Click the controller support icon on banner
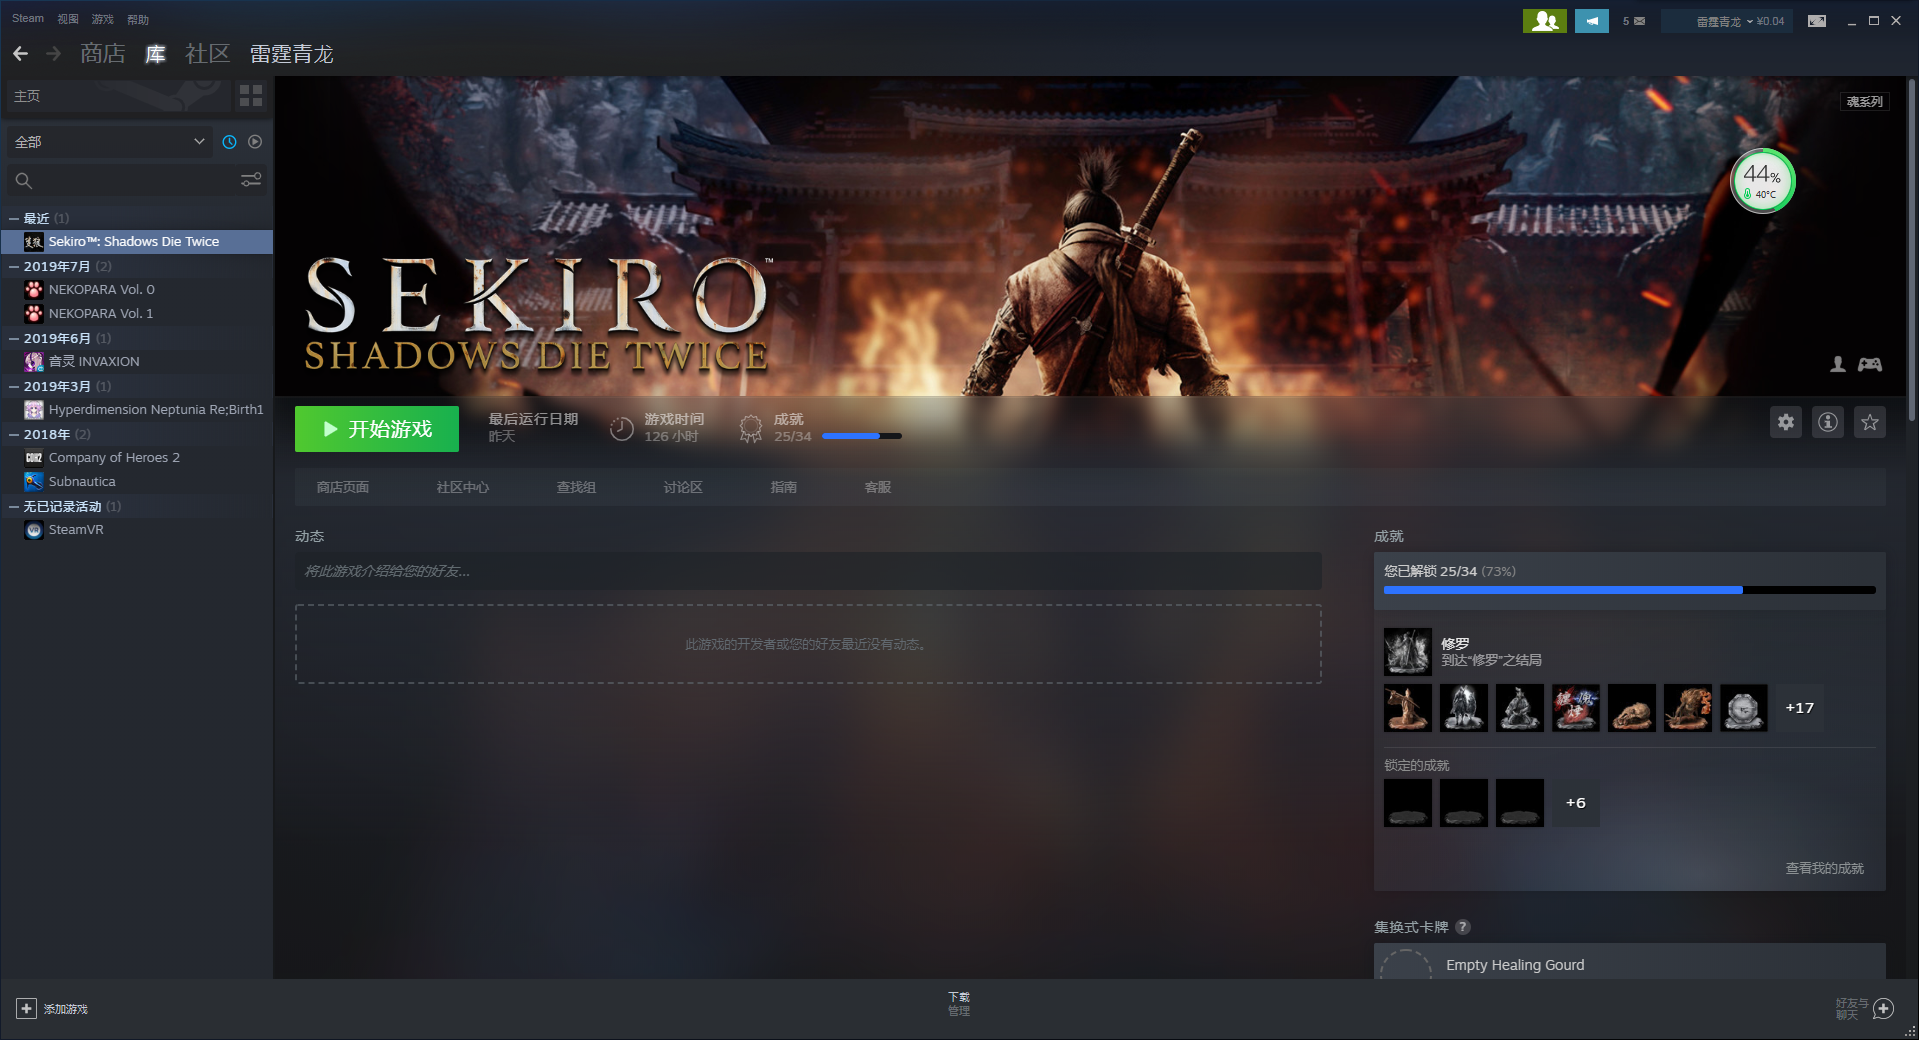The width and height of the screenshot is (1919, 1040). tap(1870, 365)
